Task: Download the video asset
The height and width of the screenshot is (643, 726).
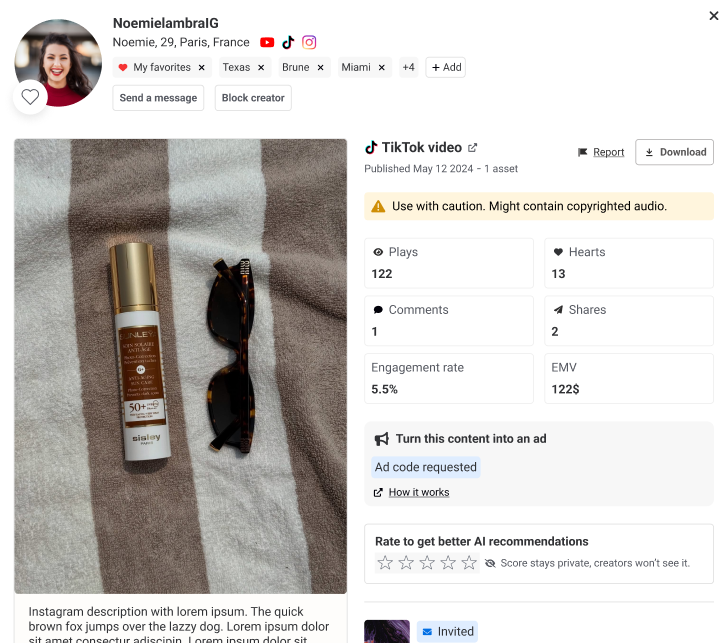Action: coord(674,152)
